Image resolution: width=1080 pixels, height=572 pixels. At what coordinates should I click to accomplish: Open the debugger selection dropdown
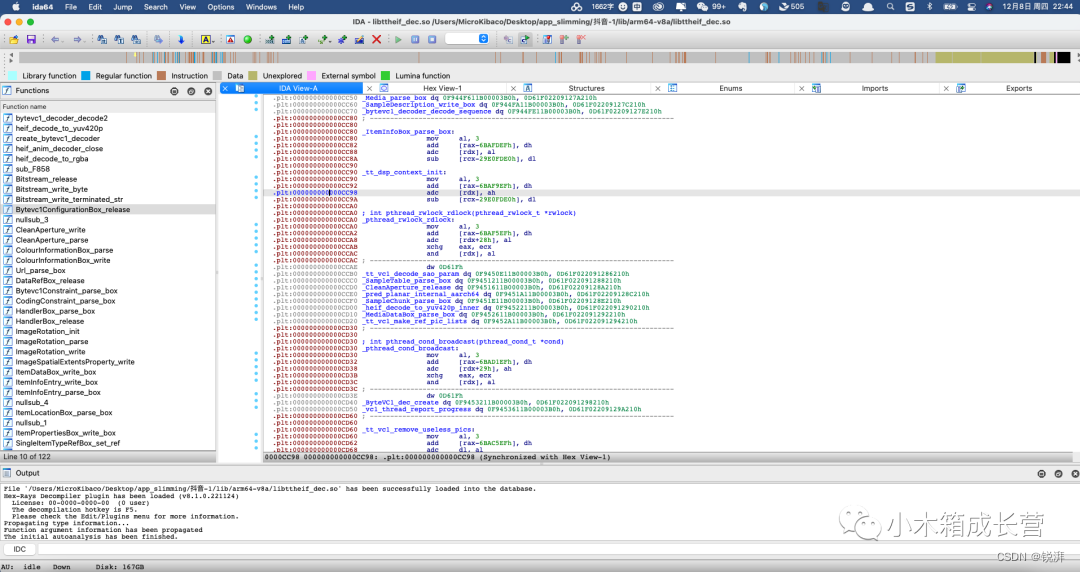467,39
